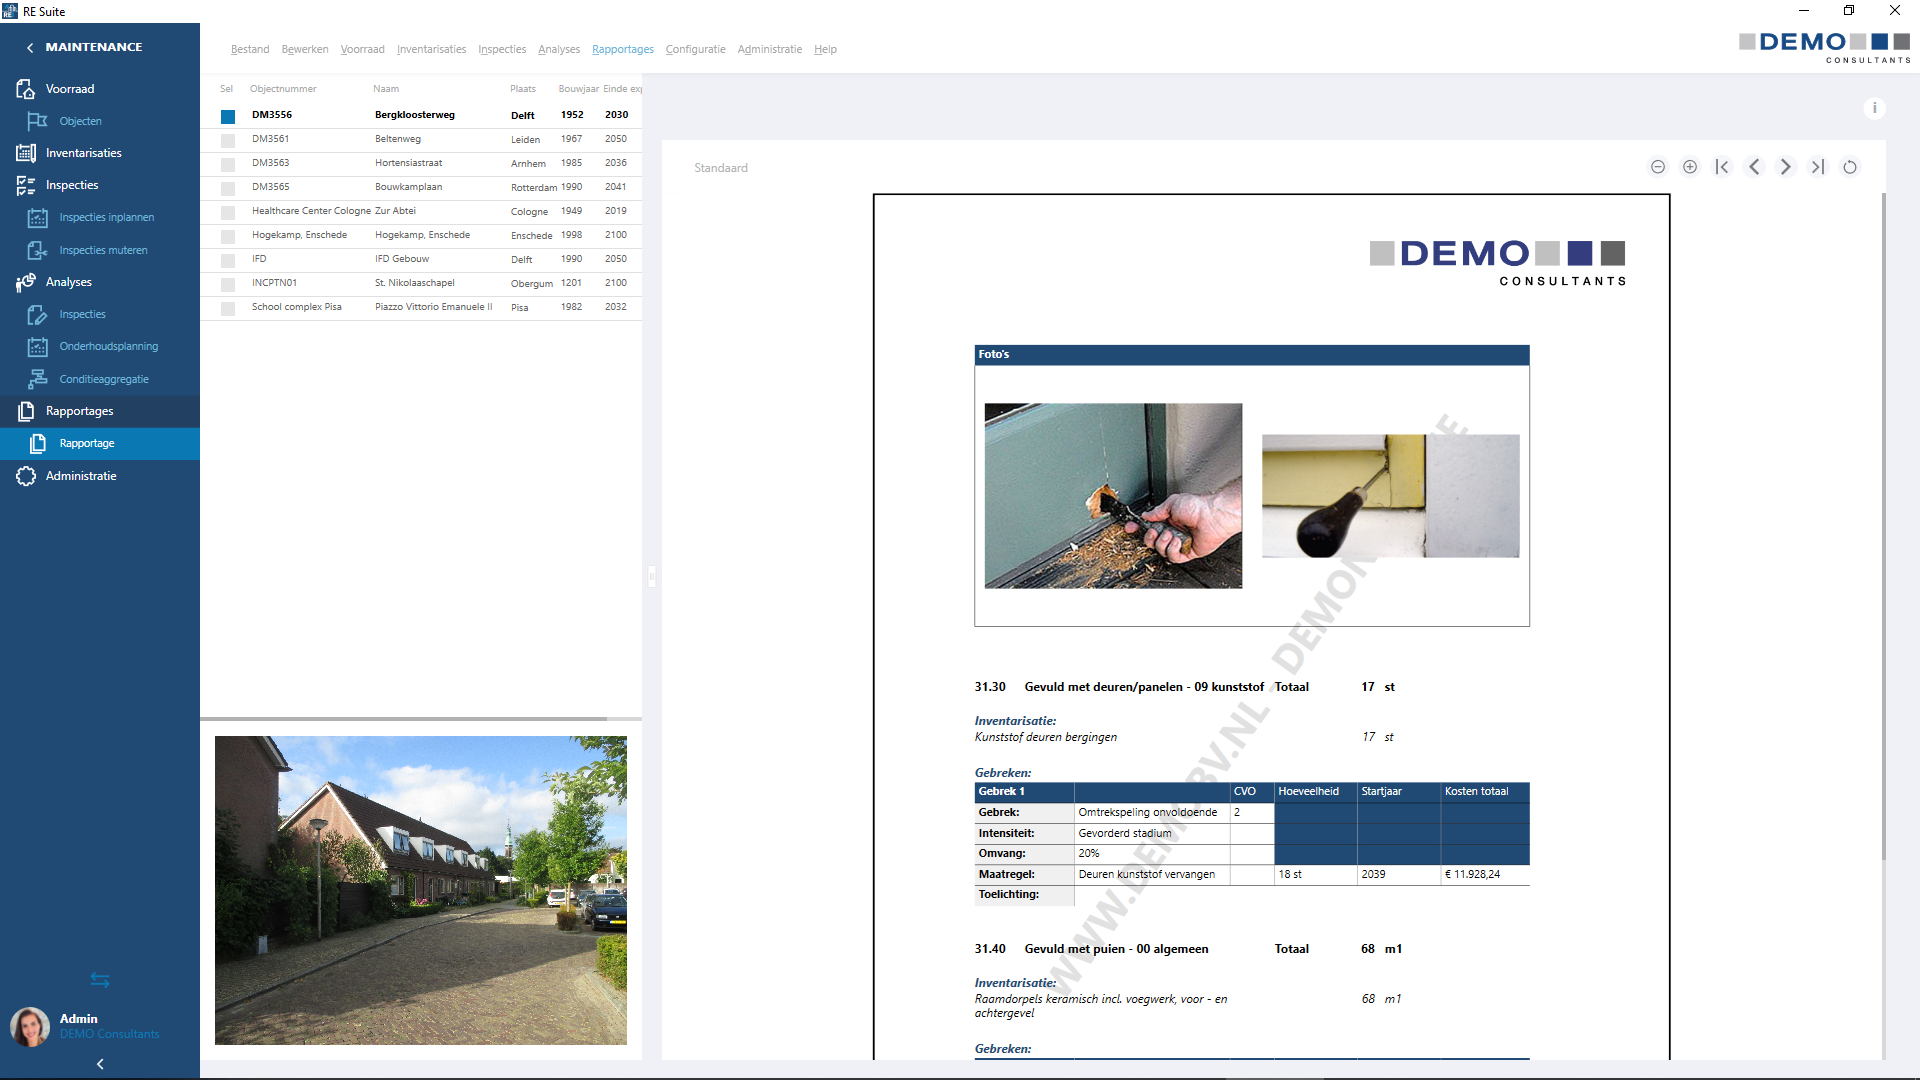Open Inspecties inplannen in the sidebar
The width and height of the screenshot is (1920, 1080).
pos(106,217)
